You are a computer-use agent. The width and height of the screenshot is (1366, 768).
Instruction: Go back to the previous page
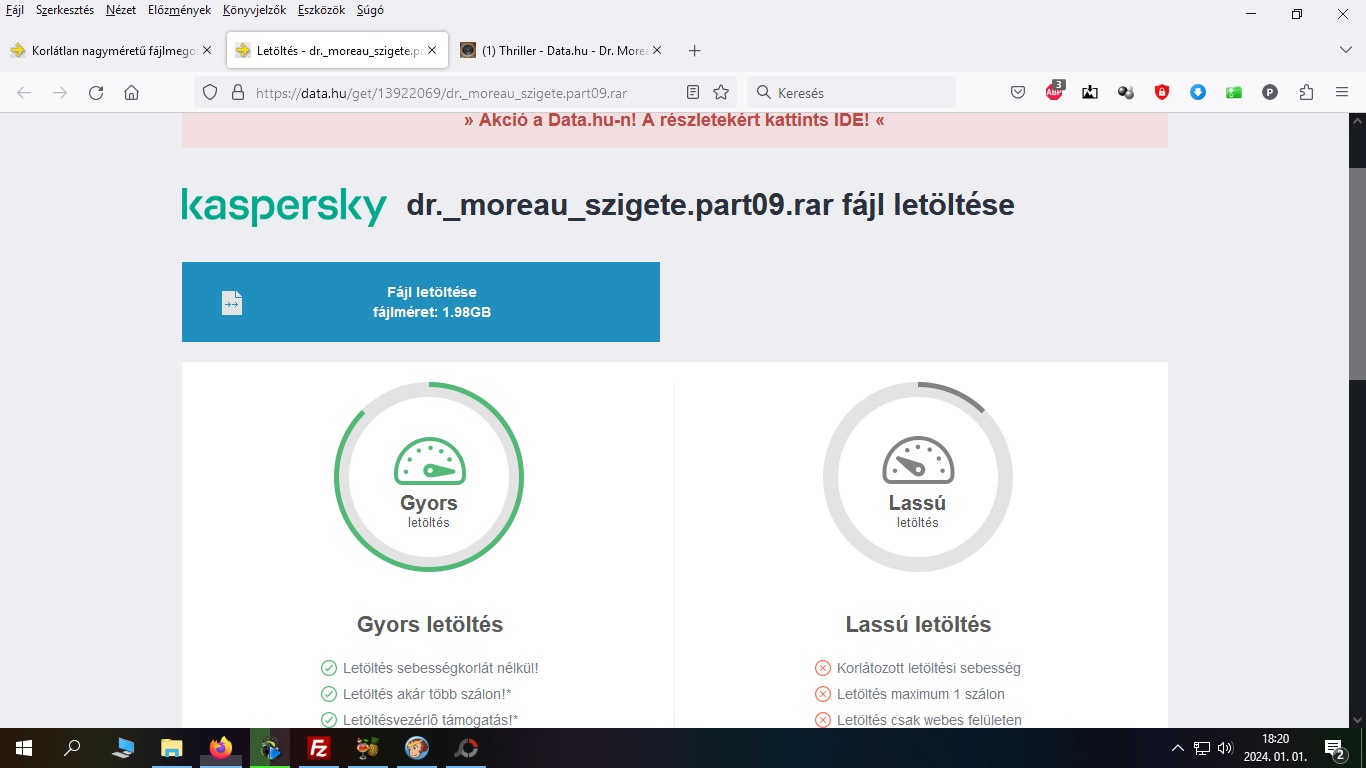(x=24, y=92)
